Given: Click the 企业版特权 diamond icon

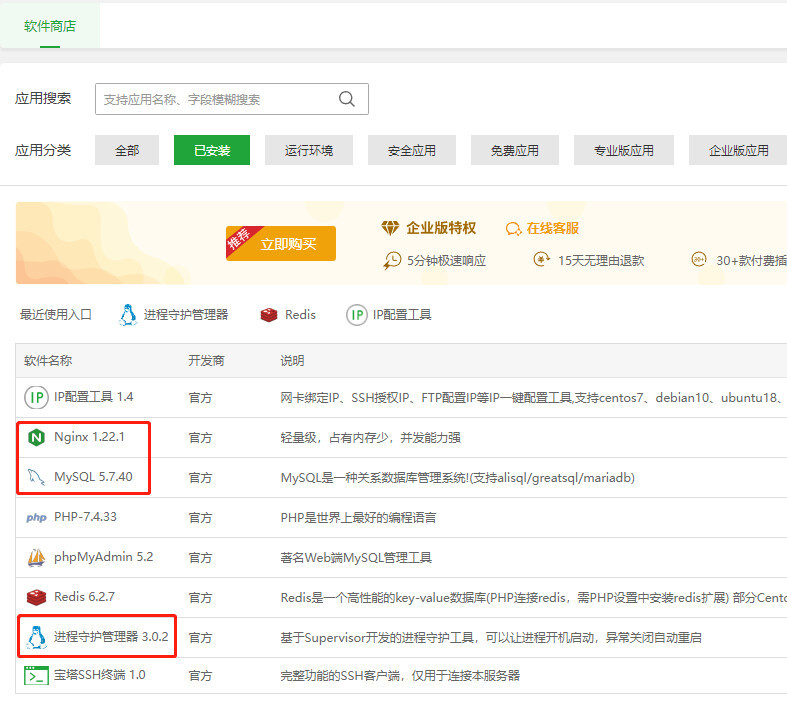Looking at the screenshot, I should coord(390,228).
